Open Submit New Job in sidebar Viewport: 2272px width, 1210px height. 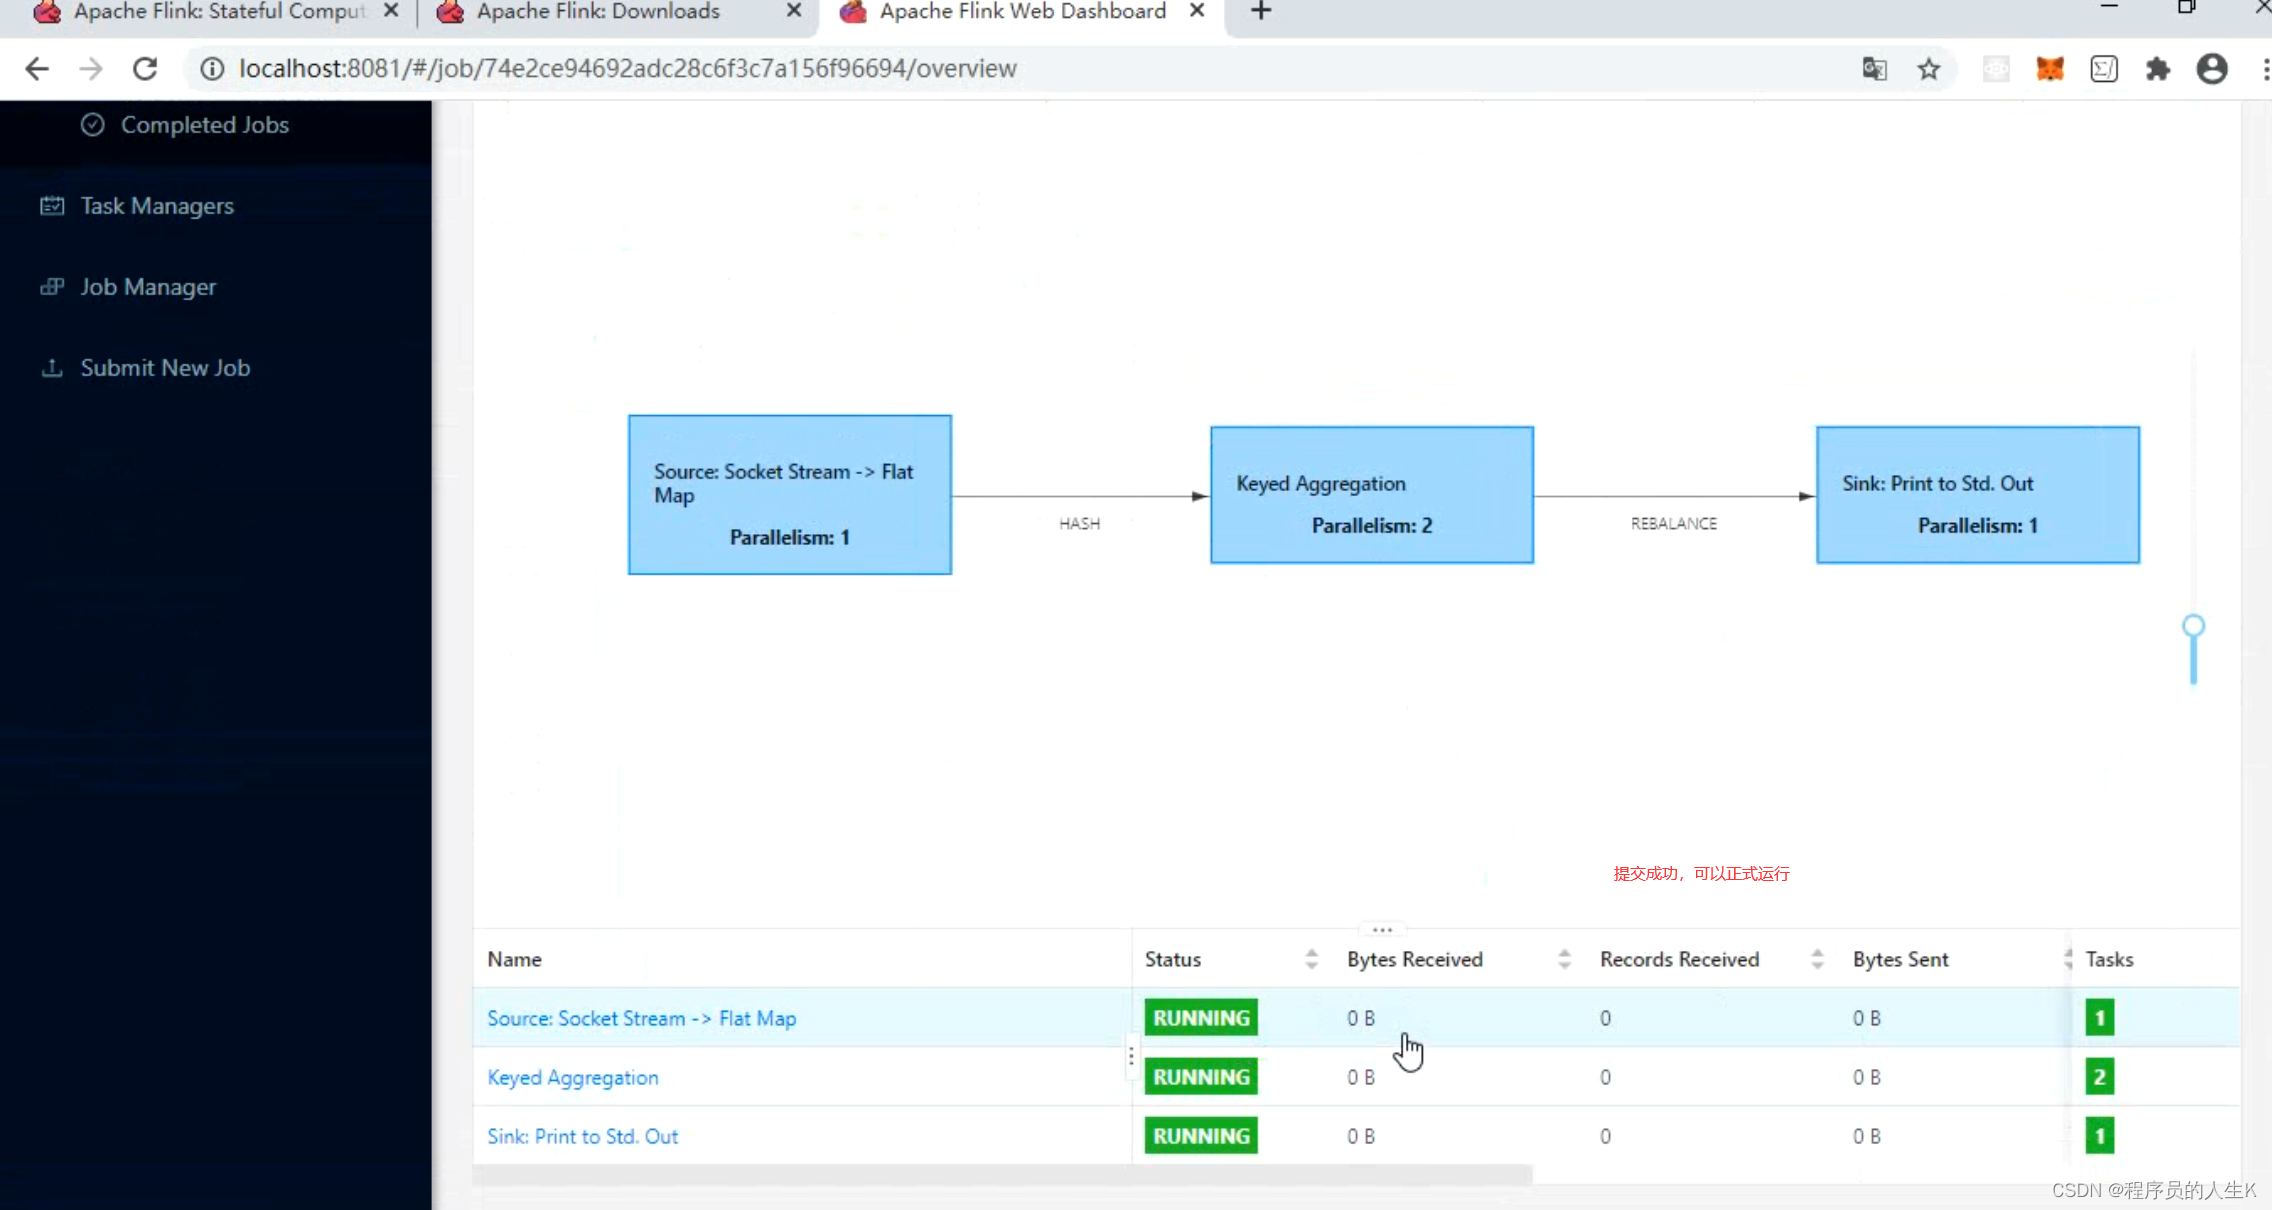165,368
